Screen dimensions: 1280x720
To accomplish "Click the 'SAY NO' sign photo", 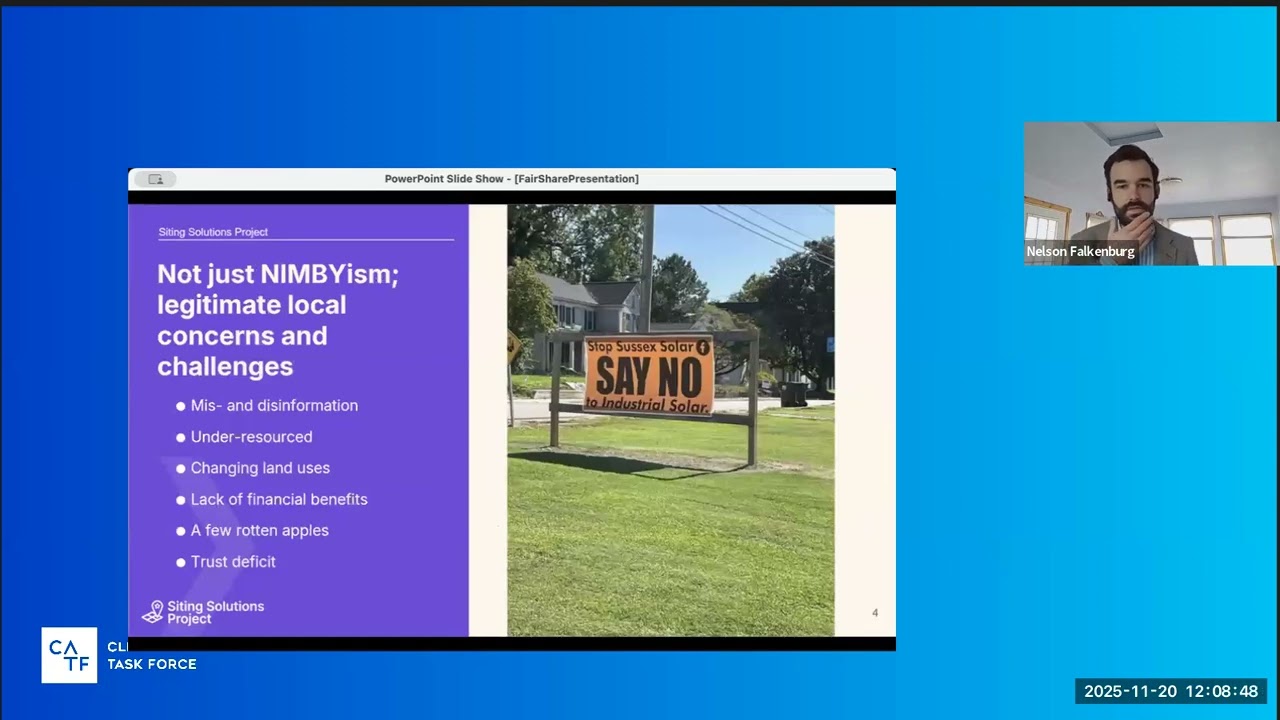I will click(671, 420).
